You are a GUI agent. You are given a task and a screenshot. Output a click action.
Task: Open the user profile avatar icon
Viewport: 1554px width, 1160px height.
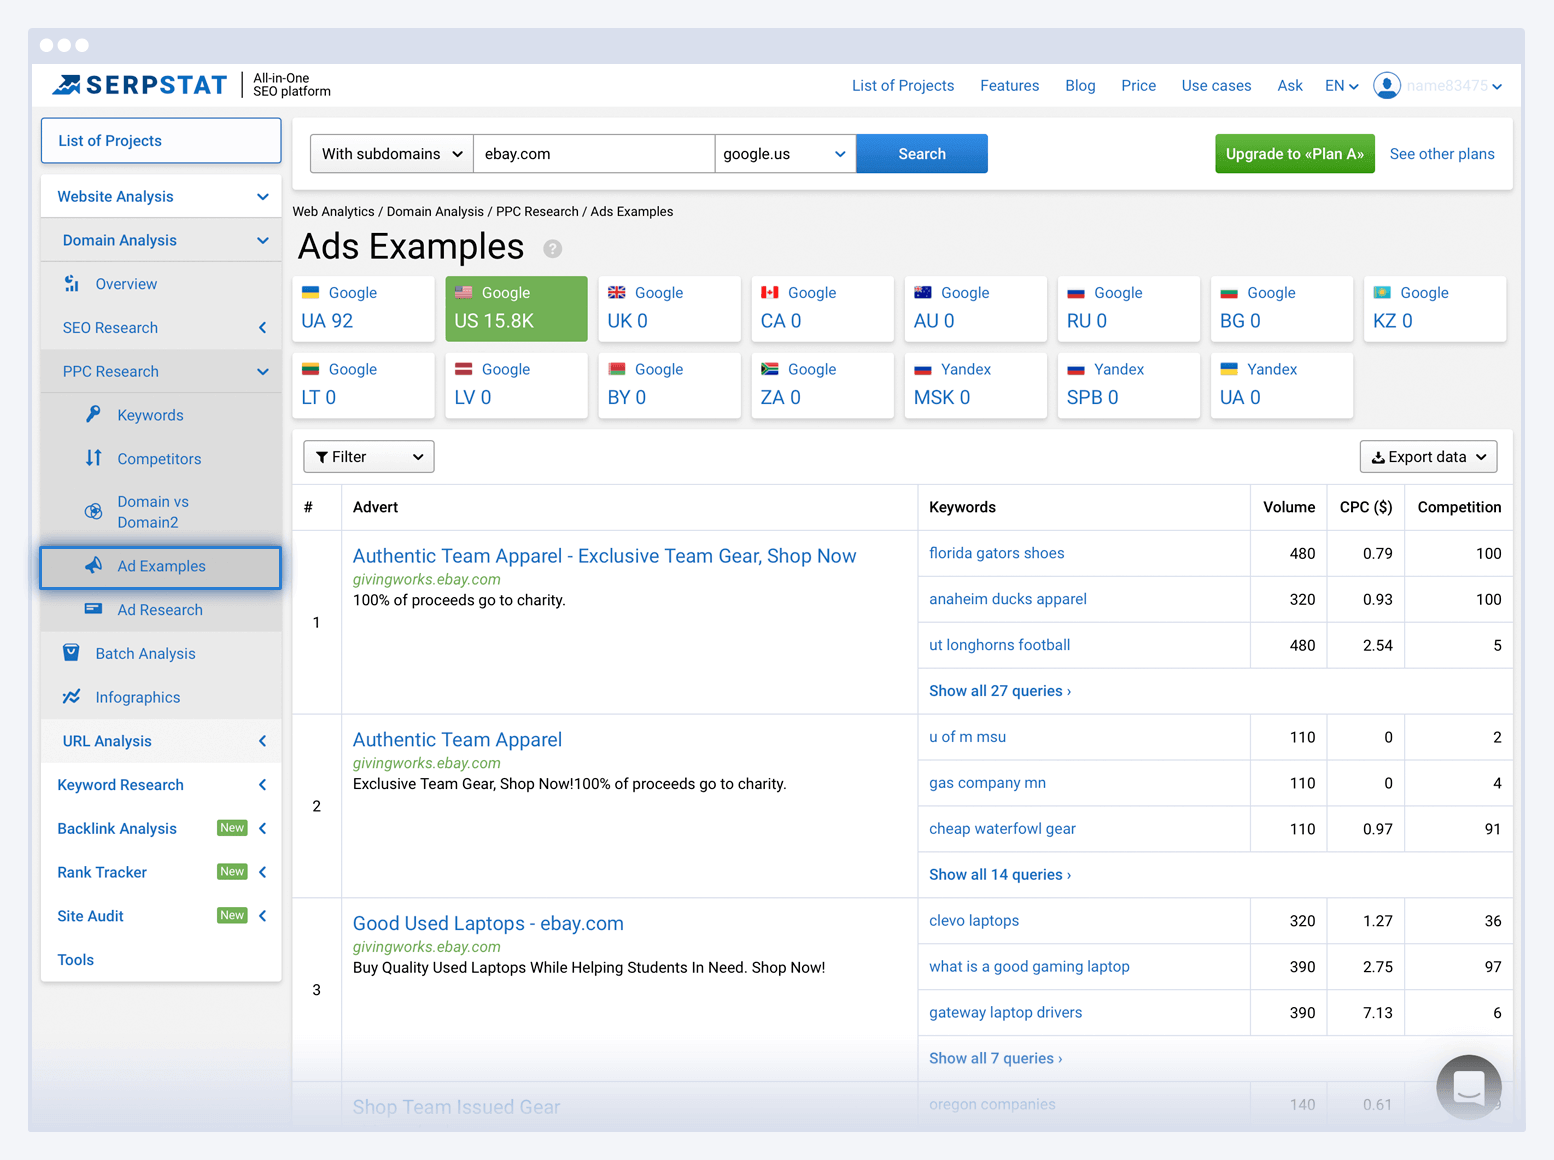tap(1386, 86)
